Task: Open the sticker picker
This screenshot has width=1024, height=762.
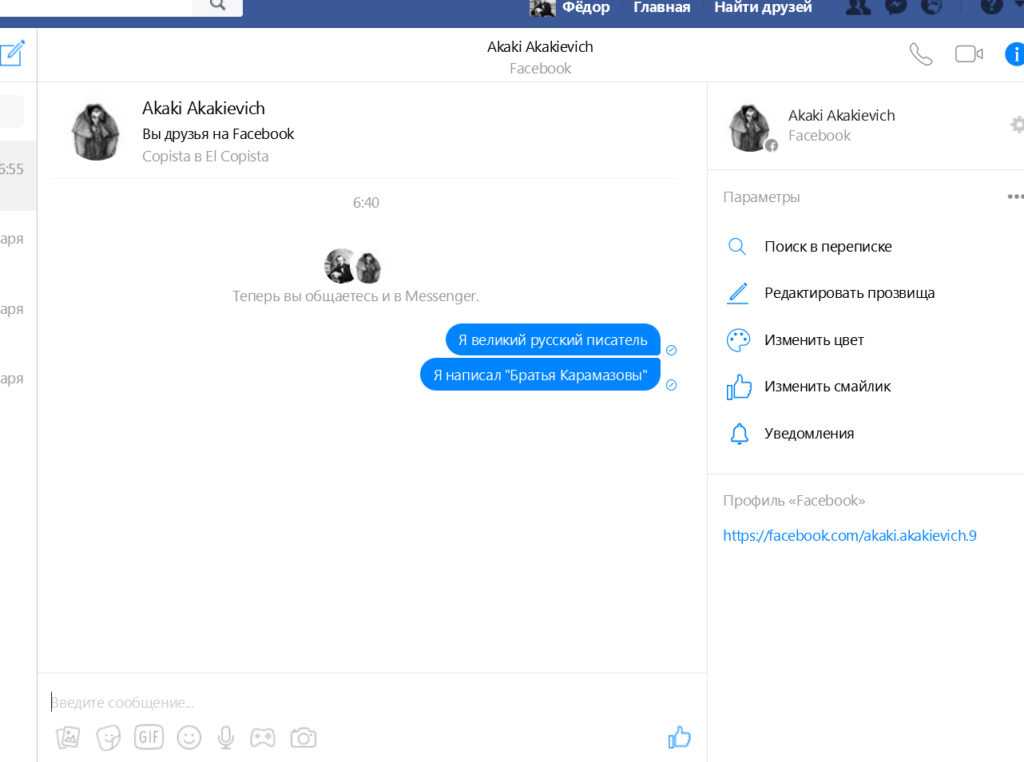Action: pos(108,738)
